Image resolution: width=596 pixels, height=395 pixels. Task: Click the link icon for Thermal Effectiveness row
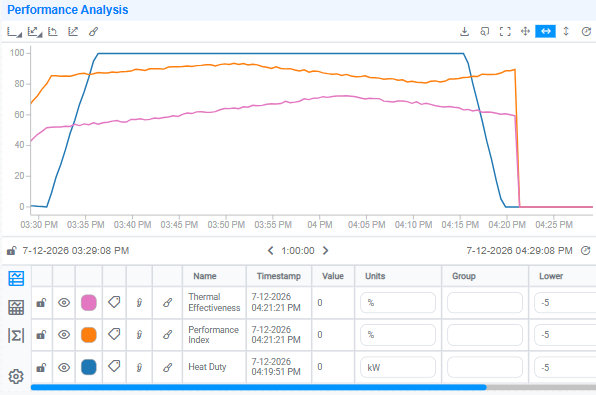(x=167, y=303)
